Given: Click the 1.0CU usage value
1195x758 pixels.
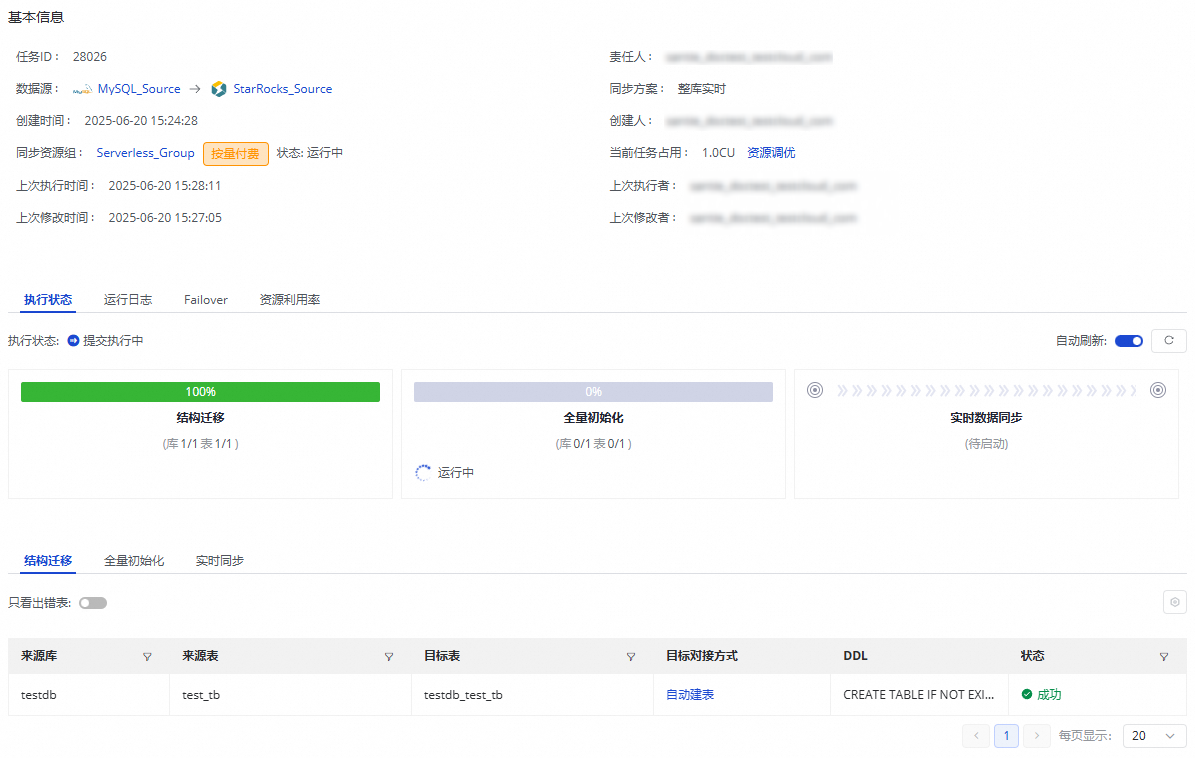Looking at the screenshot, I should pos(718,153).
